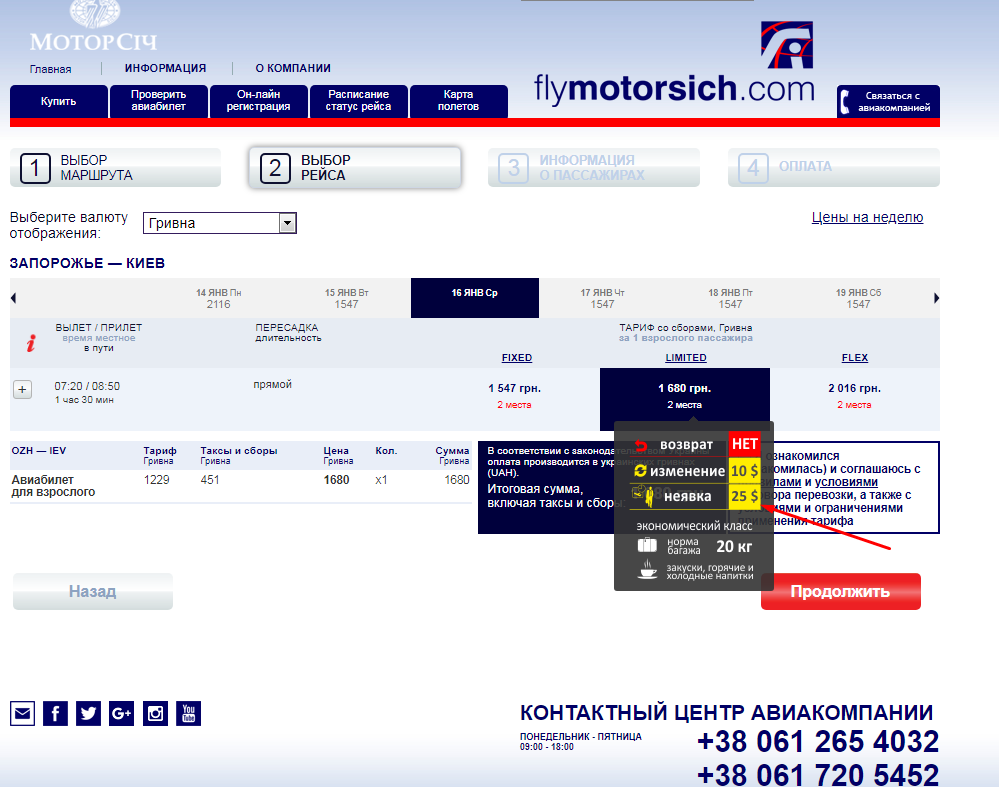Open the ИНФОРМАЦИЯ menu item
Screen dimensions: 999x787
click(x=166, y=68)
